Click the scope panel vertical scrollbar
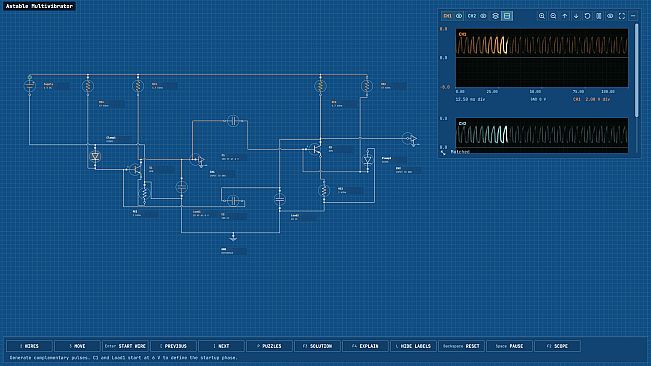The width and height of the screenshot is (651, 366). [x=637, y=71]
